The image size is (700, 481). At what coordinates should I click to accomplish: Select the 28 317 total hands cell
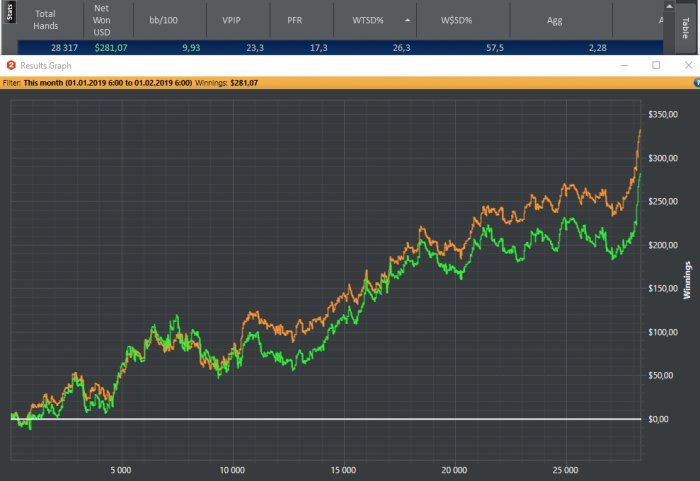pos(64,48)
